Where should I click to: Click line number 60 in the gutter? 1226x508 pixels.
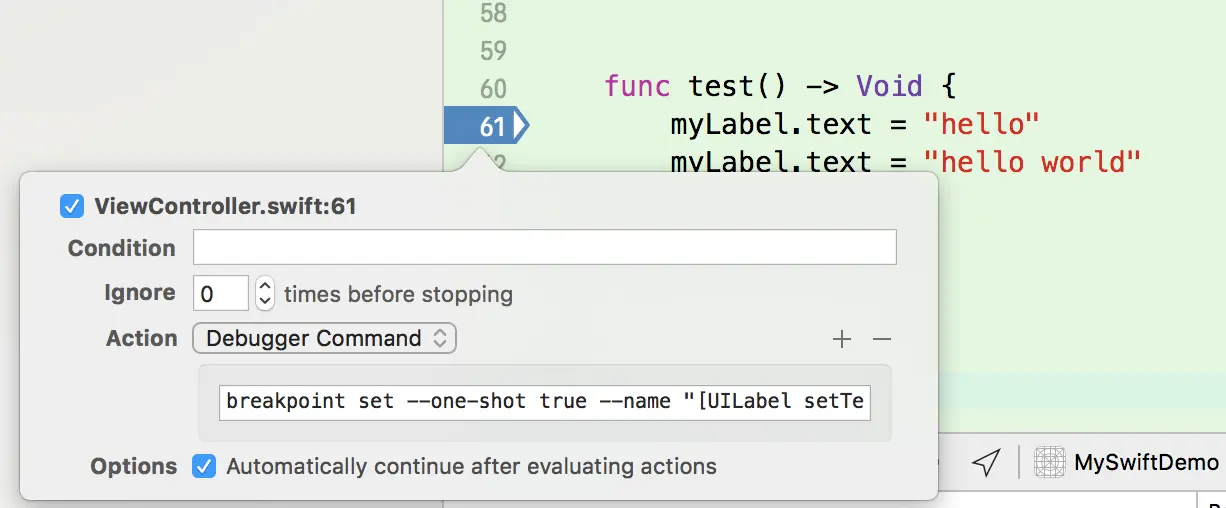click(x=493, y=88)
